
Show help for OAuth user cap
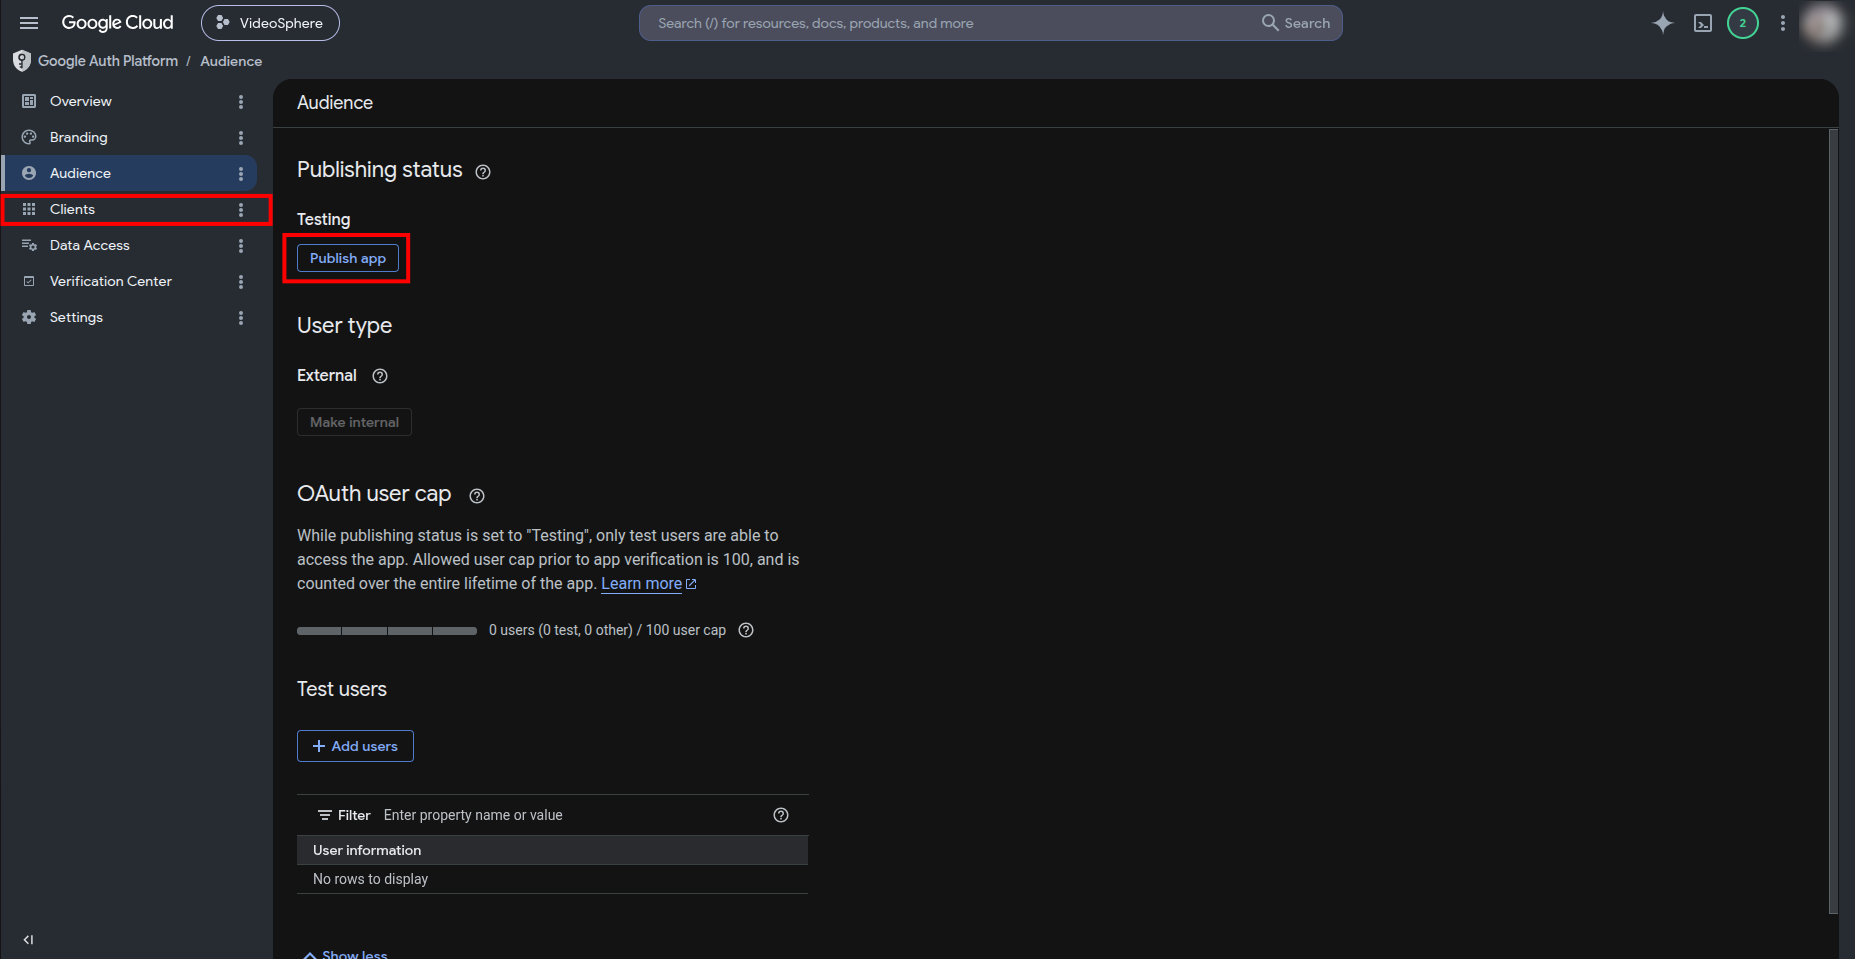[477, 496]
